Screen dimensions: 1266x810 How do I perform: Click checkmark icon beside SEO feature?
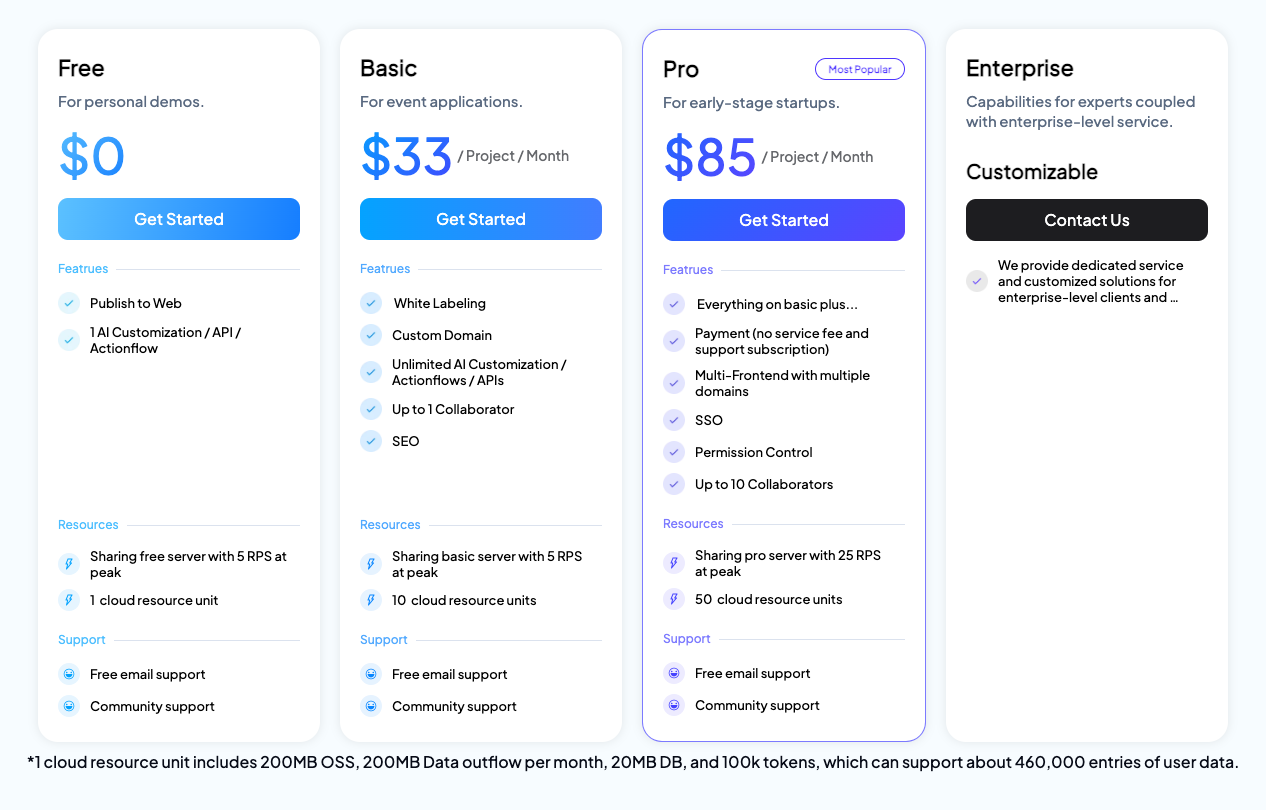[x=371, y=441]
